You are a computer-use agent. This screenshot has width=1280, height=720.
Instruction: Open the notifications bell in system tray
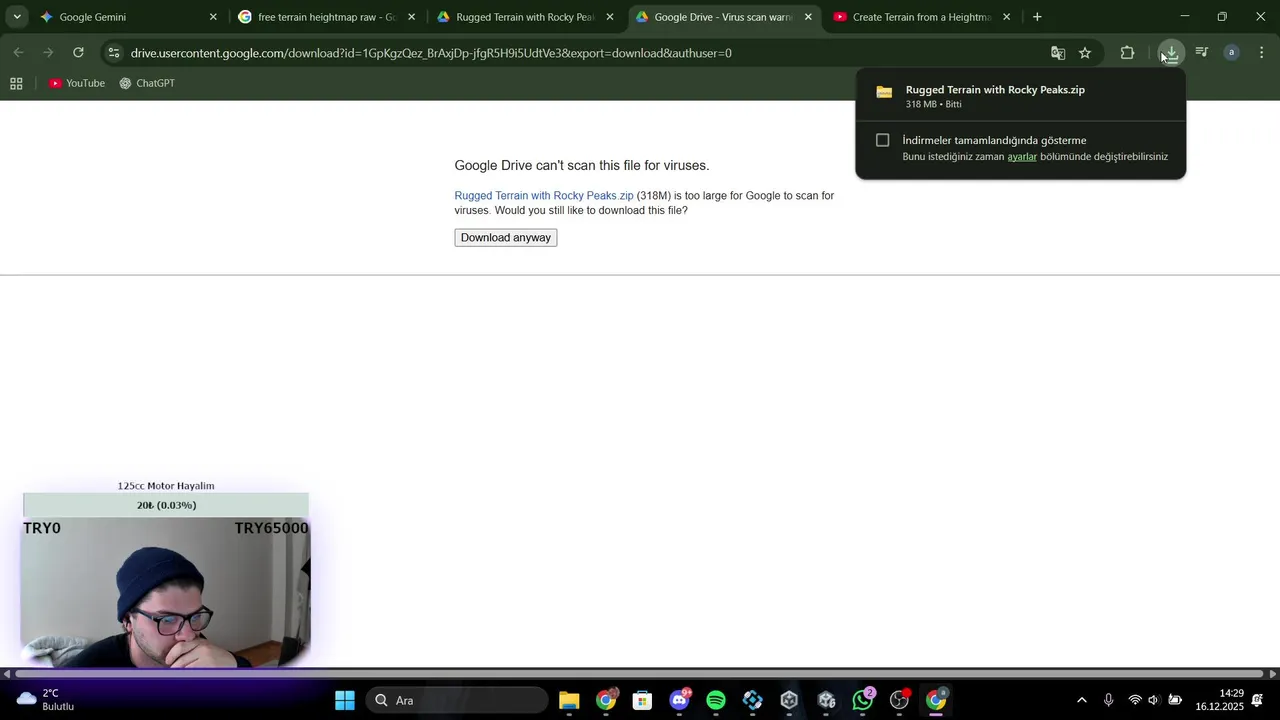click(1258, 700)
